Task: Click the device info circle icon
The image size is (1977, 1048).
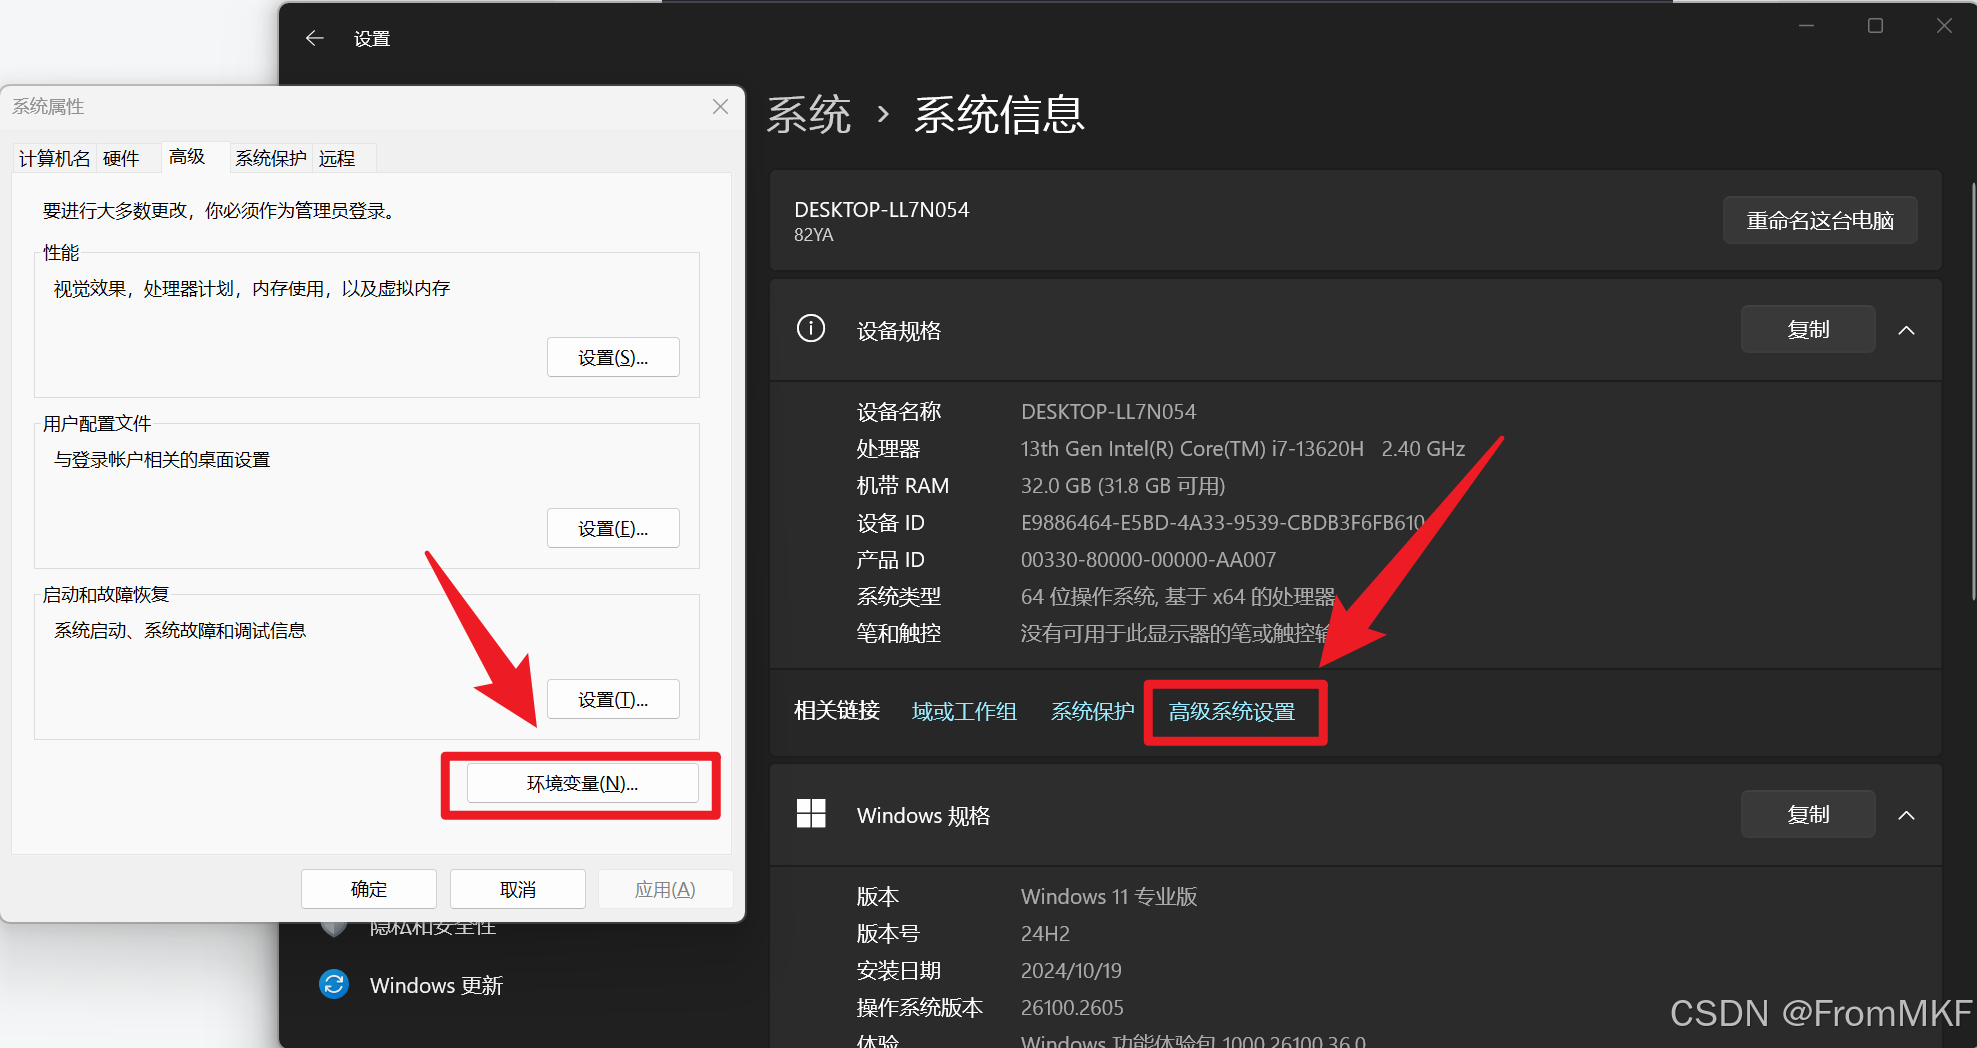Action: 811,329
